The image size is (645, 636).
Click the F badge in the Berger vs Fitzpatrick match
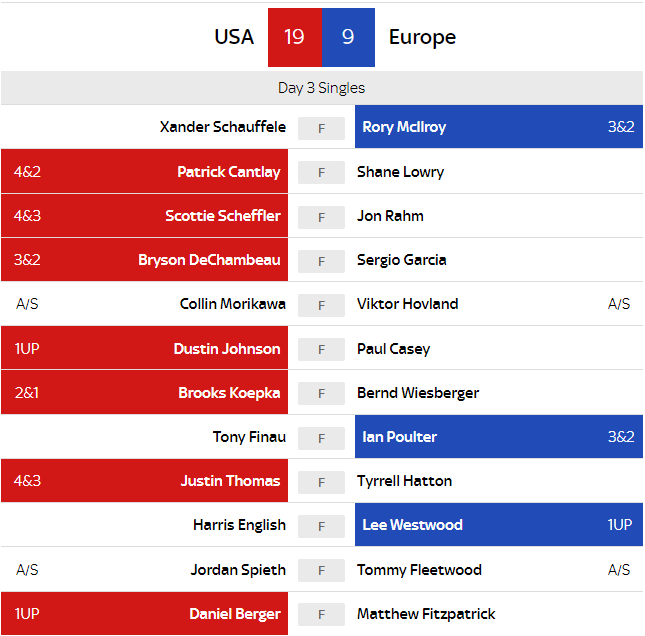321,614
